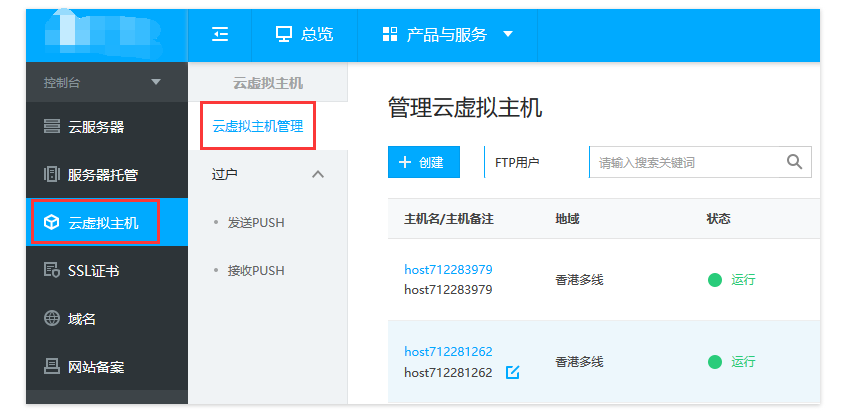Image resolution: width=856 pixels, height=414 pixels.
Task: Open the host712283979 link
Action: coord(448,270)
